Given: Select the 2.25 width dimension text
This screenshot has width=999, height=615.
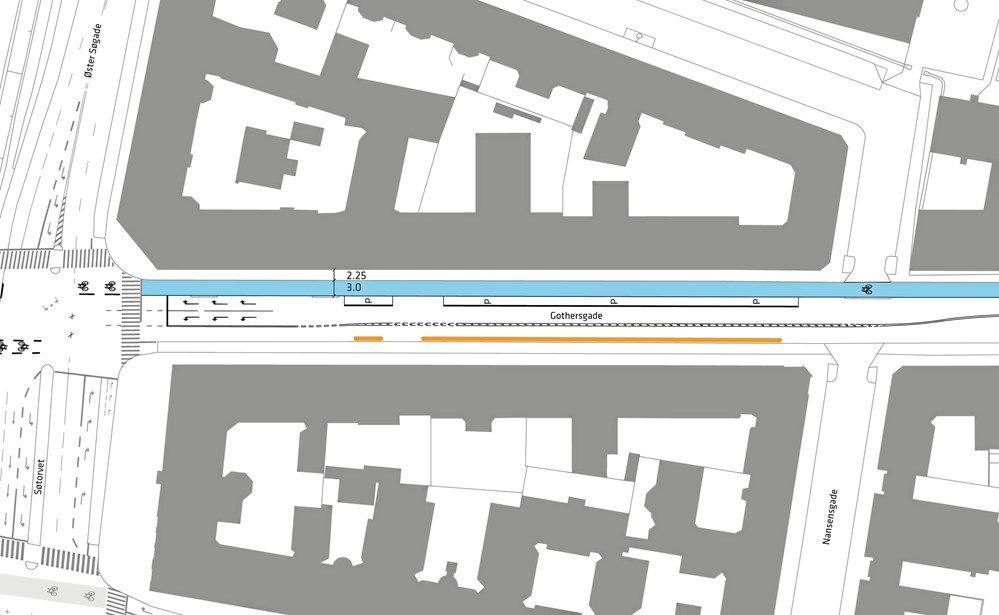Looking at the screenshot, I should (x=356, y=276).
